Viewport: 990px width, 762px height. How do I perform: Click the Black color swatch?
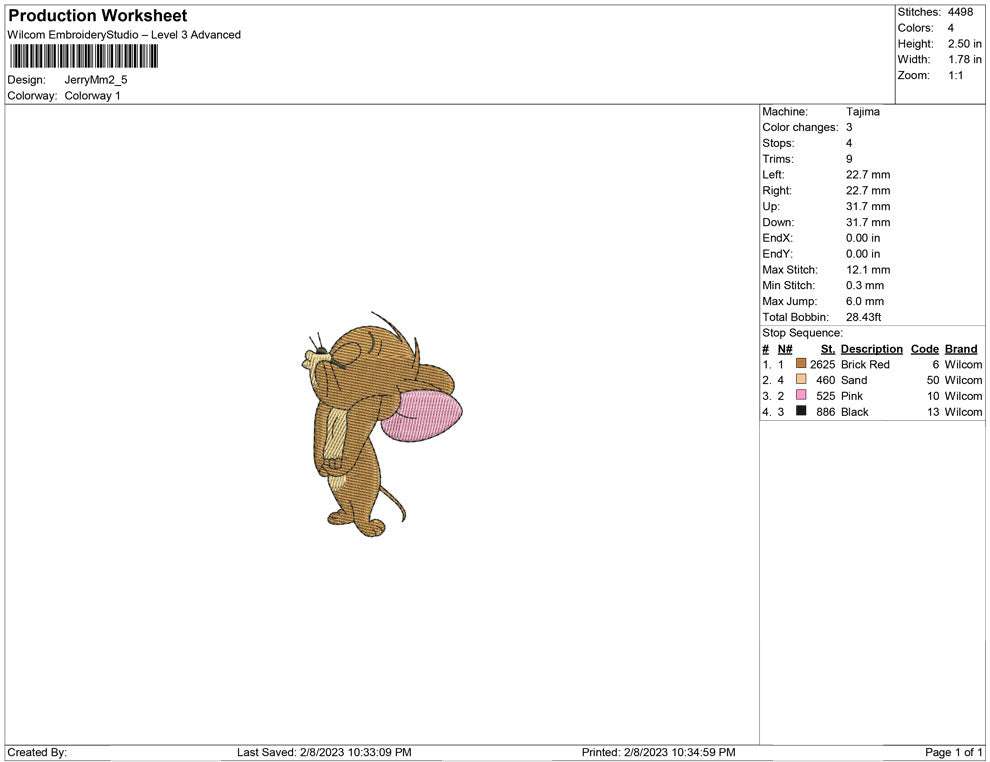tap(801, 411)
